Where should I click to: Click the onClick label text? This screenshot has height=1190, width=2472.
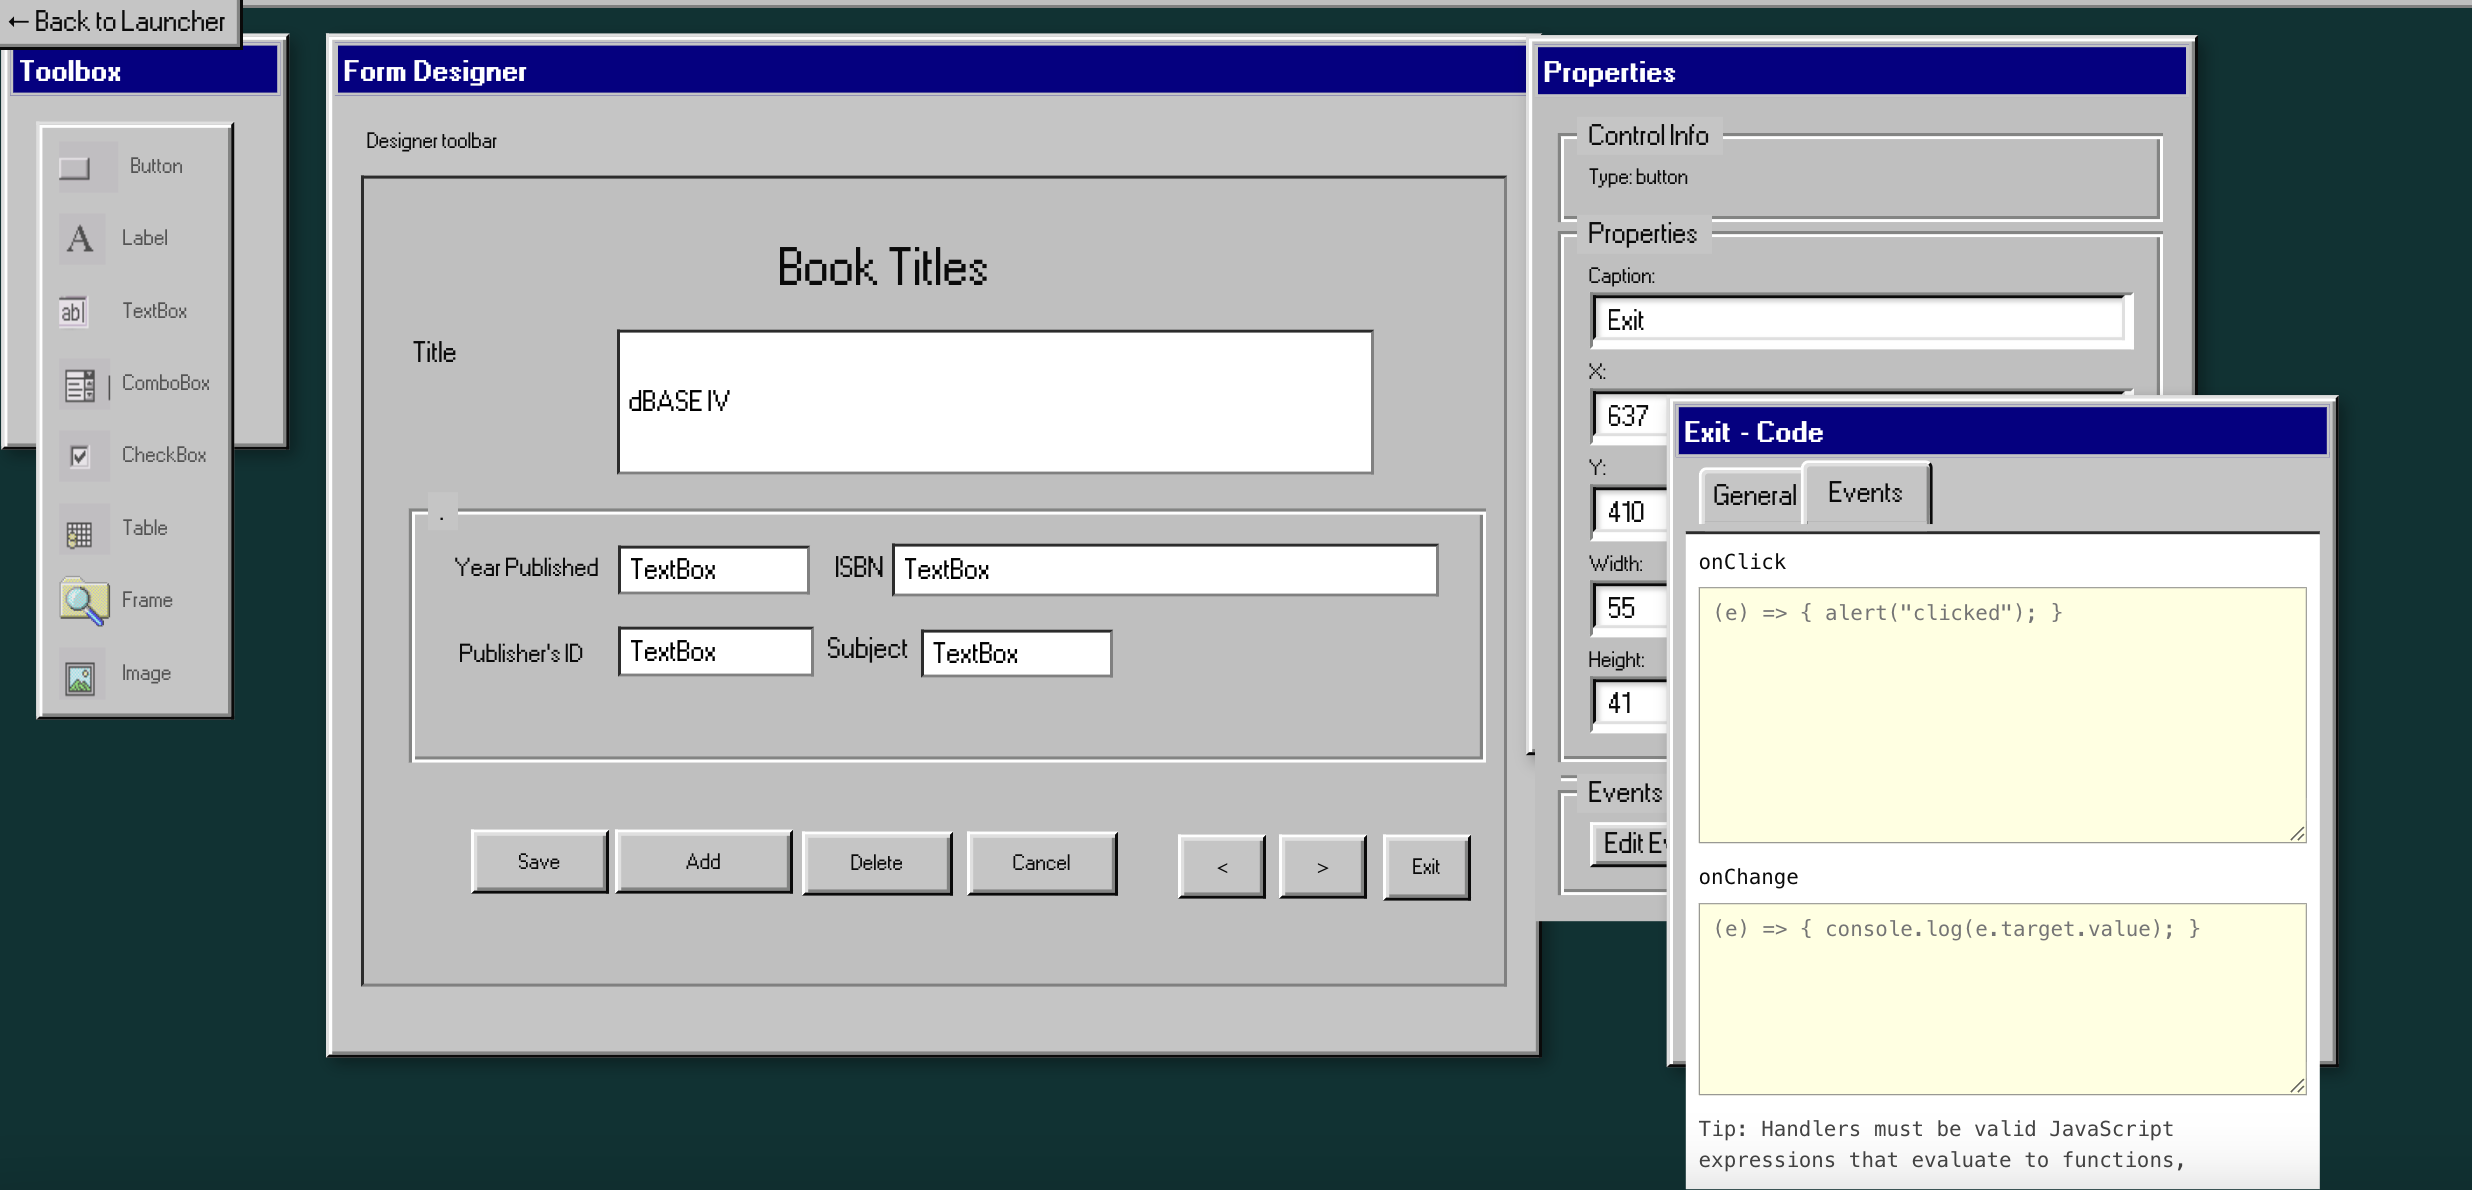click(x=1742, y=562)
